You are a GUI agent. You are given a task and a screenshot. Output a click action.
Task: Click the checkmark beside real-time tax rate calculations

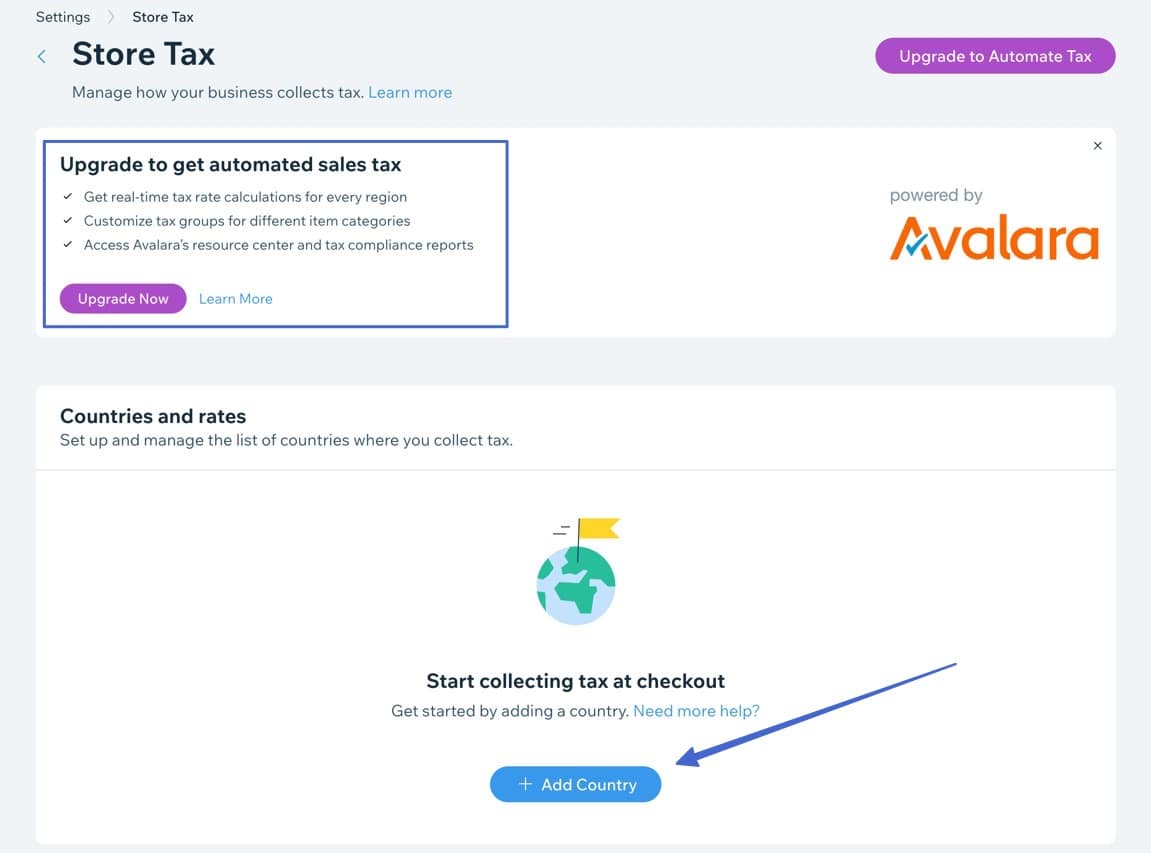[67, 196]
